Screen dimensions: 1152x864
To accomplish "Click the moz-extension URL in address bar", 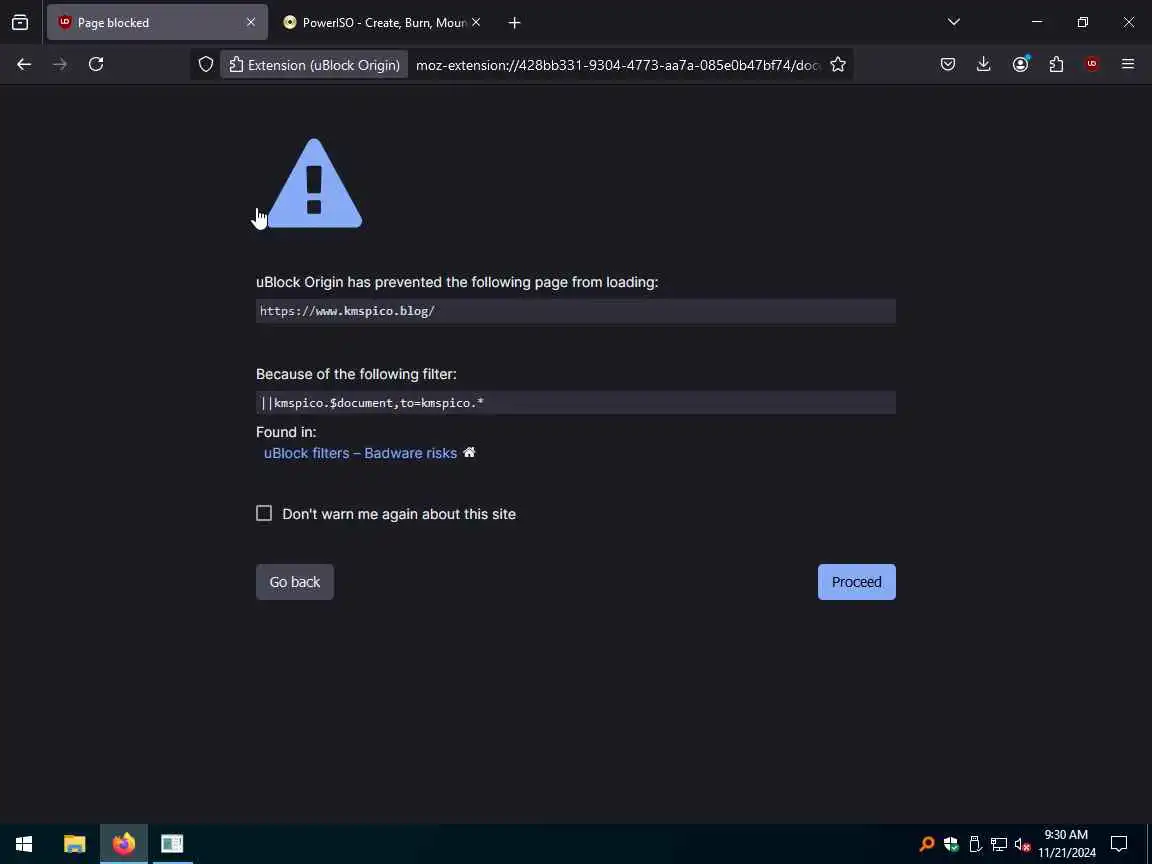I will [x=617, y=65].
